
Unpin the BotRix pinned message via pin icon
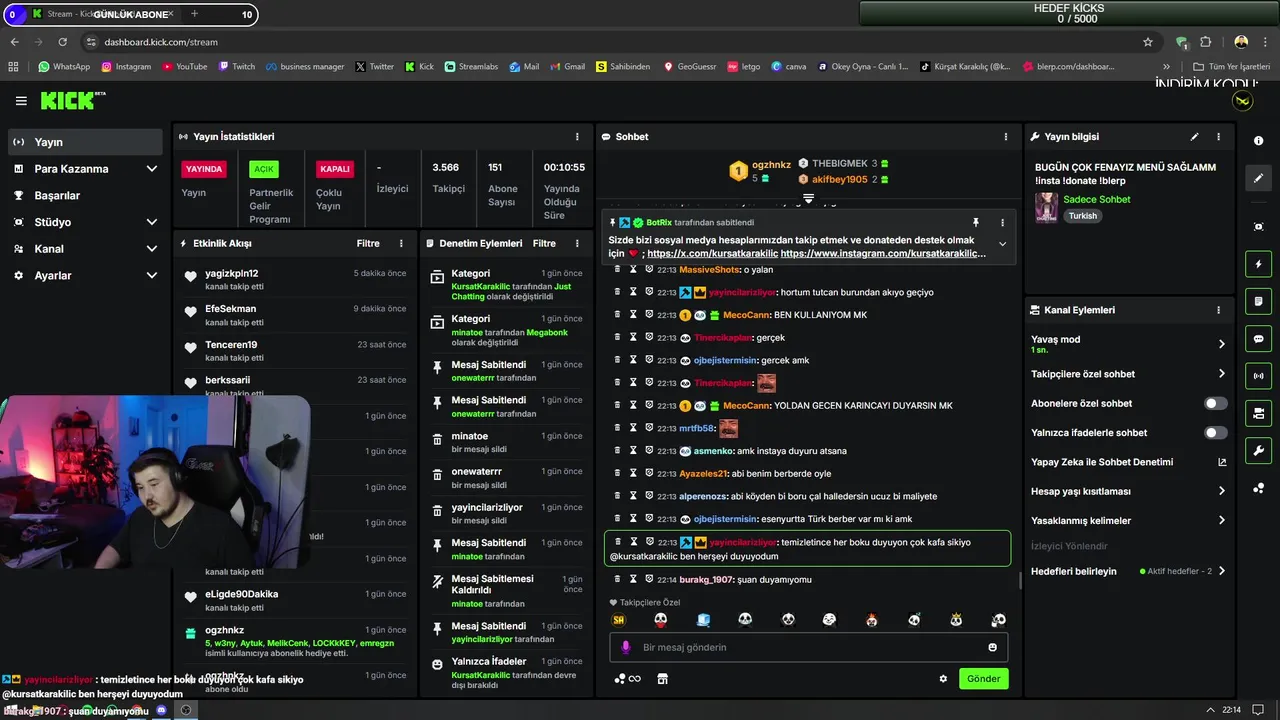tap(976, 222)
